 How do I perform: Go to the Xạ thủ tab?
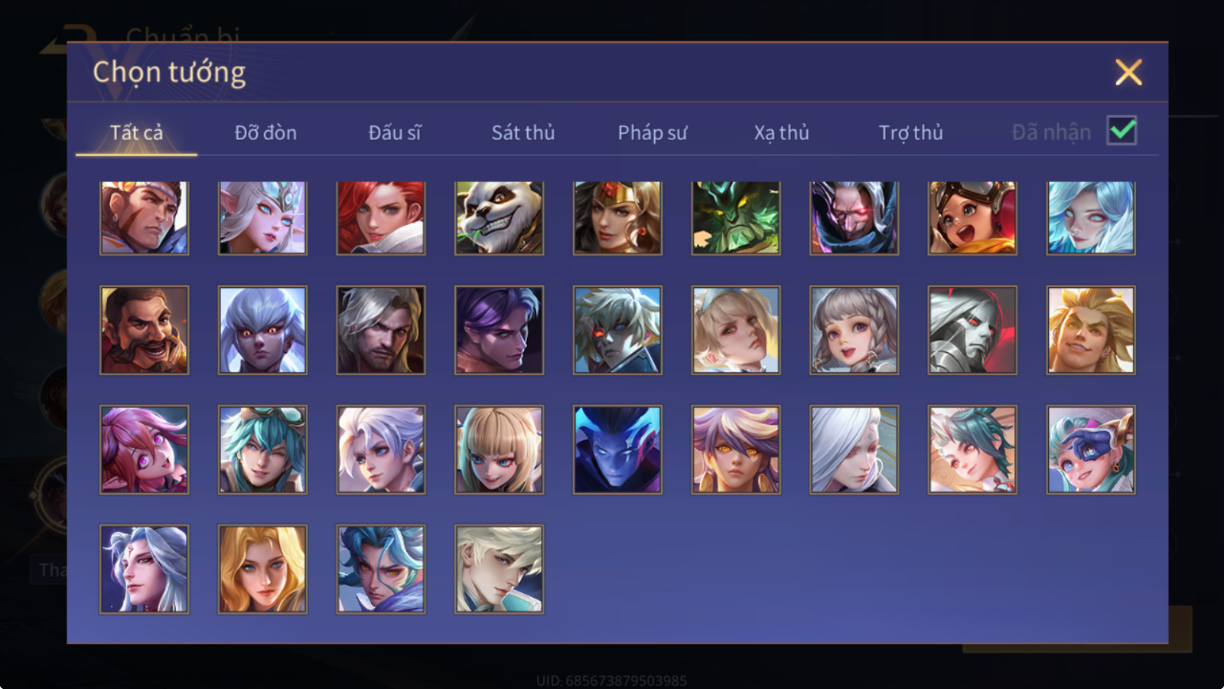coord(781,132)
